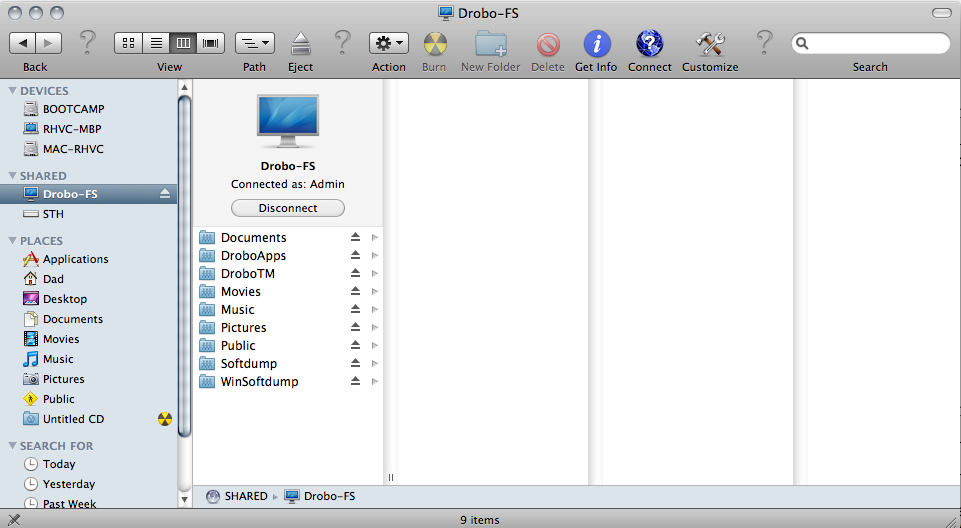Collapse the DEVICES sidebar section
Screen dimensions: 961x528
pyautogui.click(x=12, y=91)
